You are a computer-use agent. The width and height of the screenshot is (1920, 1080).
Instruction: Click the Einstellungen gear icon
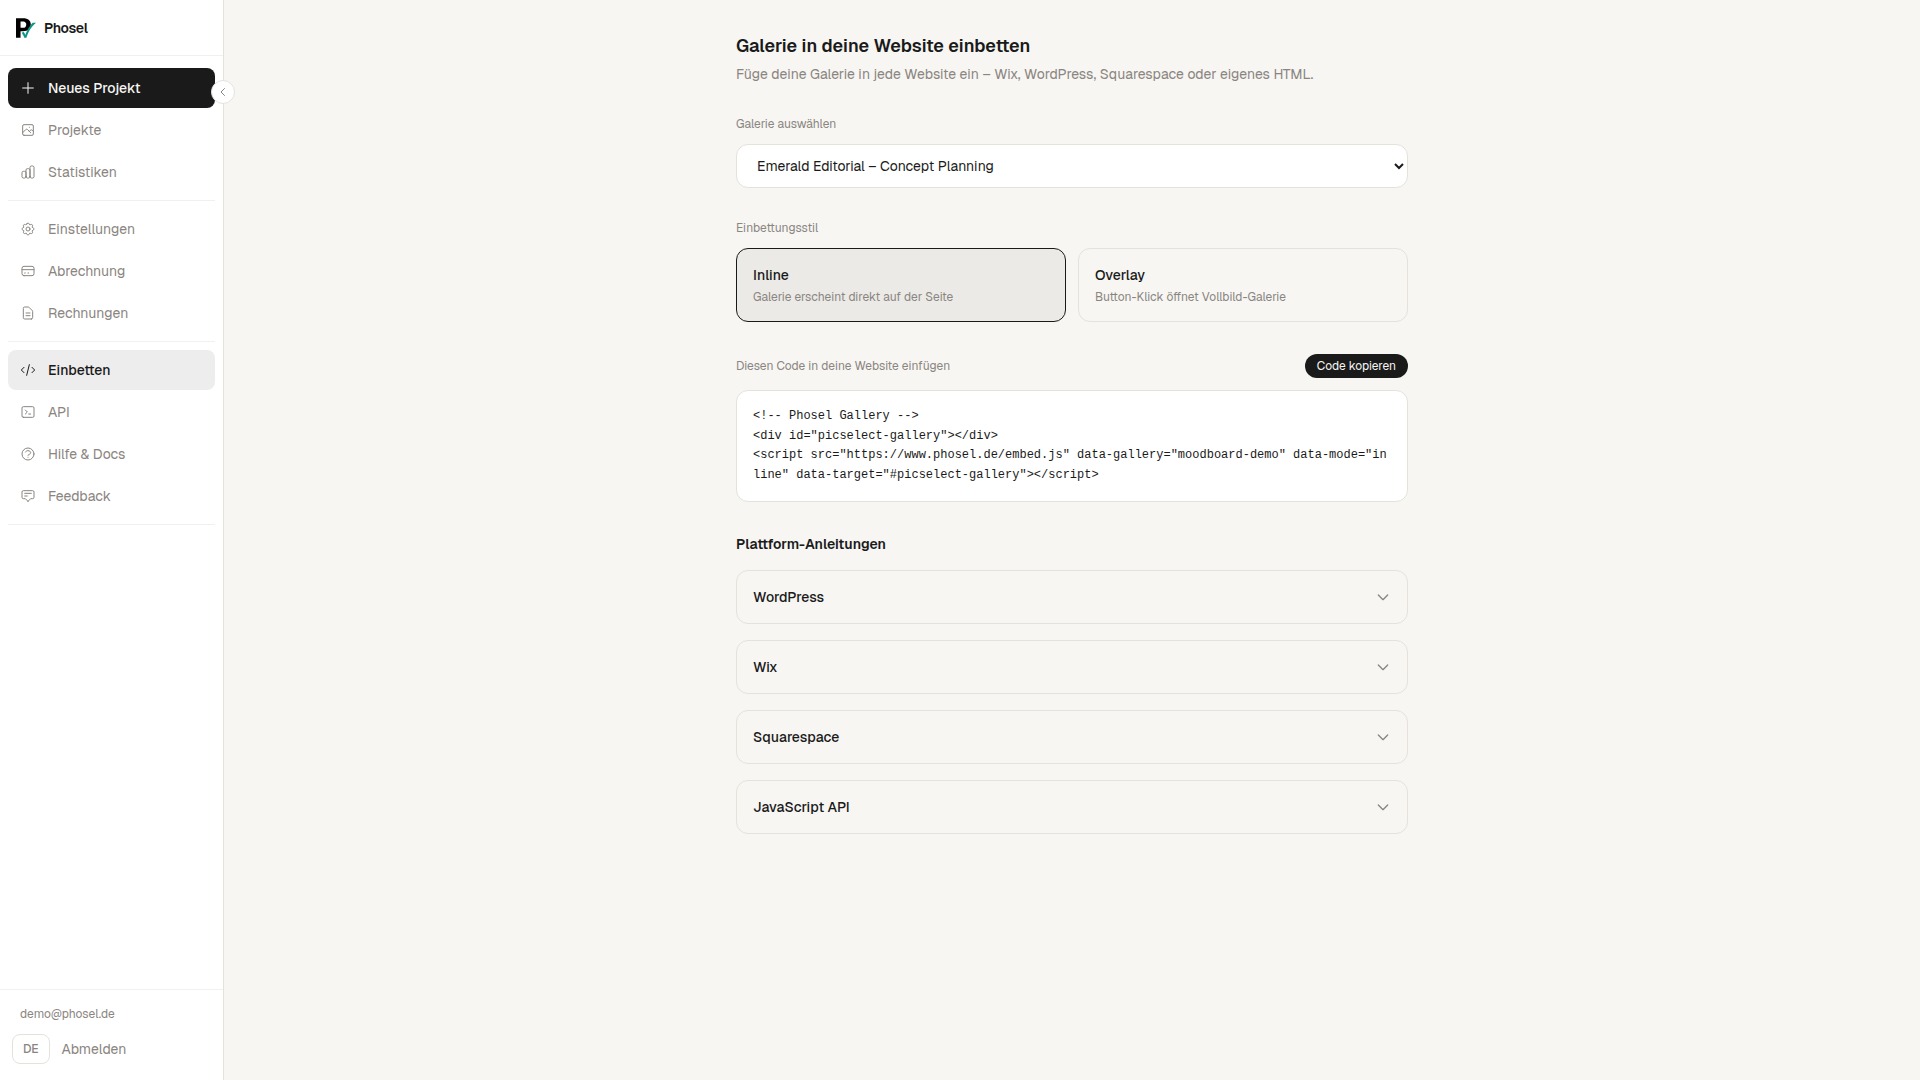pos(28,229)
